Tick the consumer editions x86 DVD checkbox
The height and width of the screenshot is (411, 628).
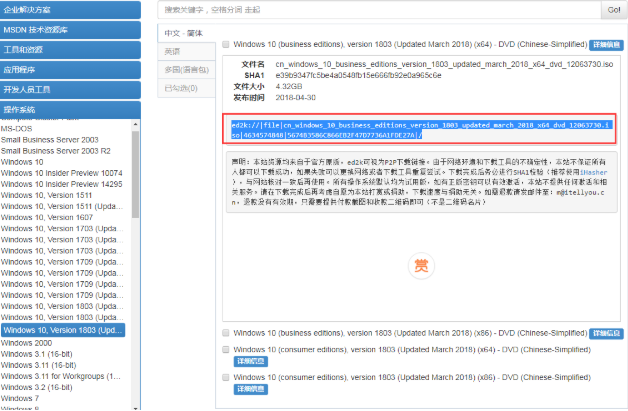[226, 377]
